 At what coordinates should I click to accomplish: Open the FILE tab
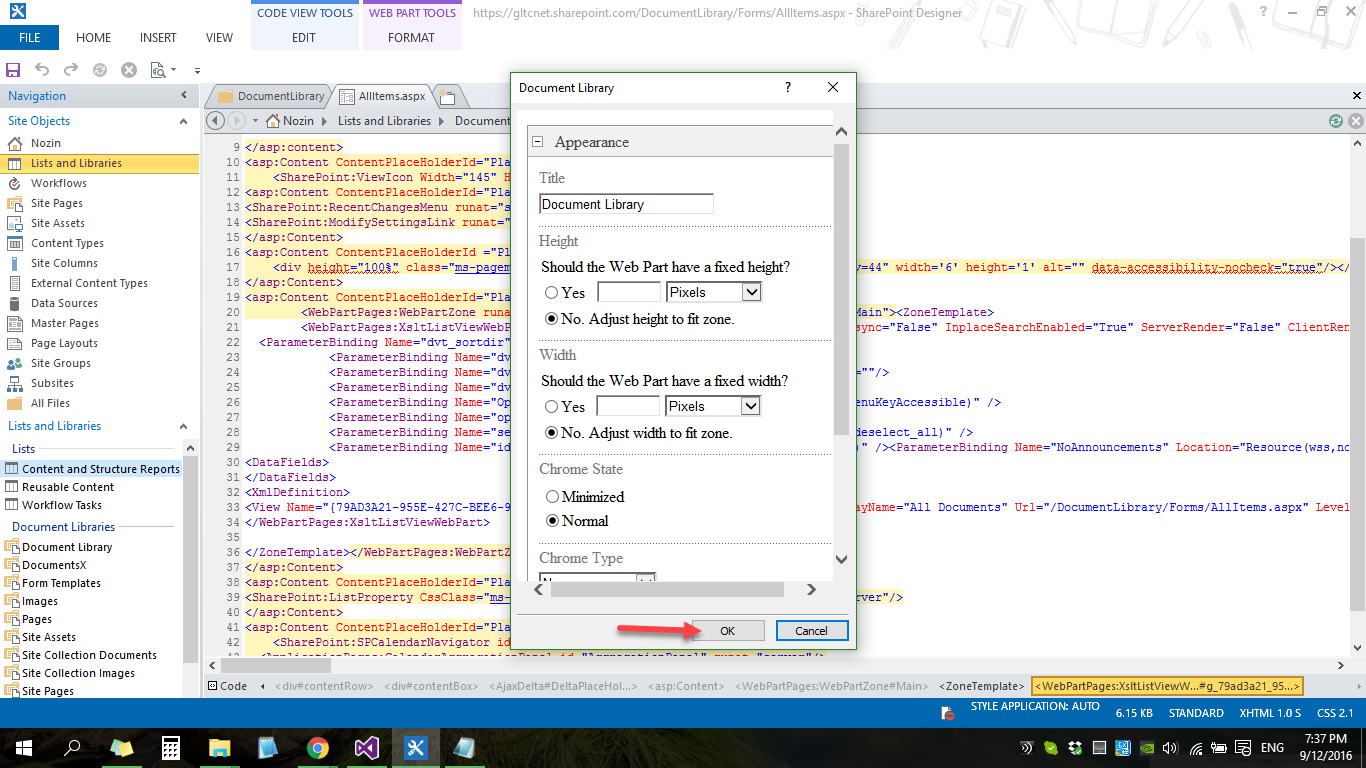tap(29, 38)
